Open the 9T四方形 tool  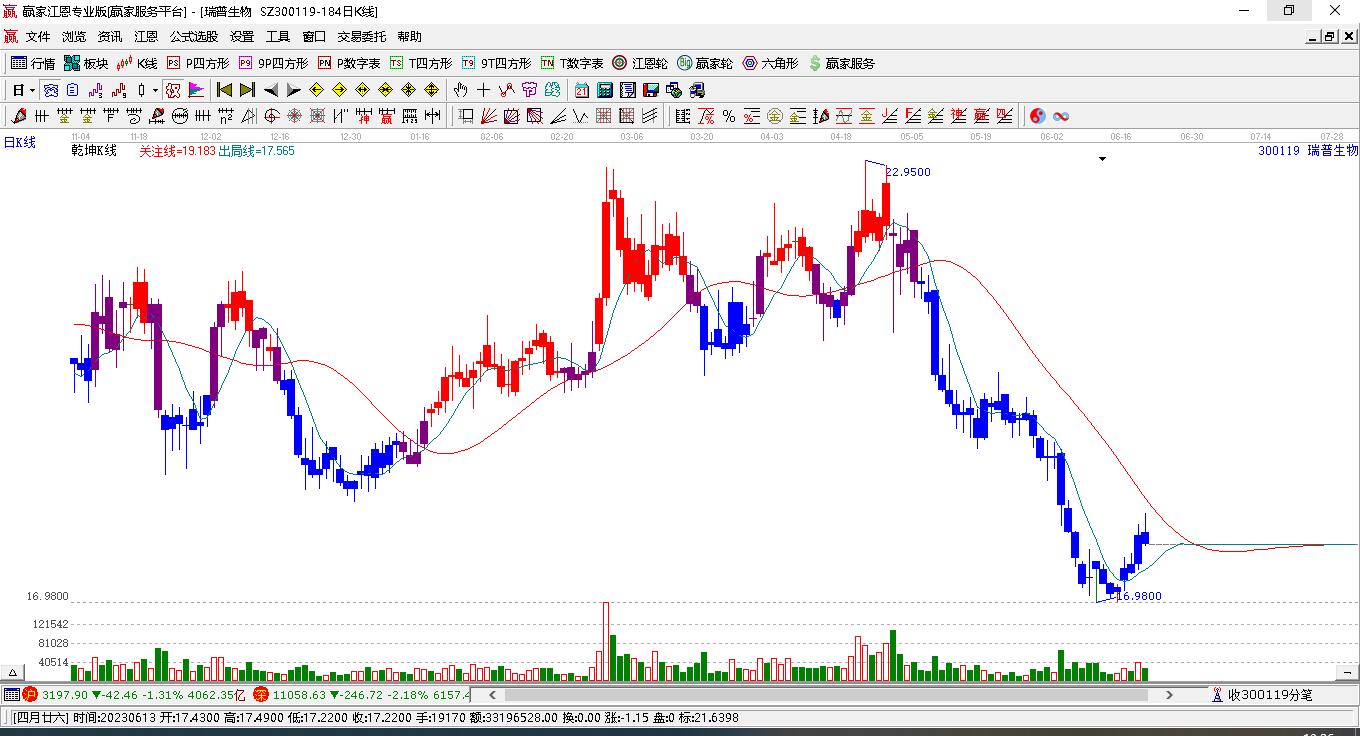[496, 63]
